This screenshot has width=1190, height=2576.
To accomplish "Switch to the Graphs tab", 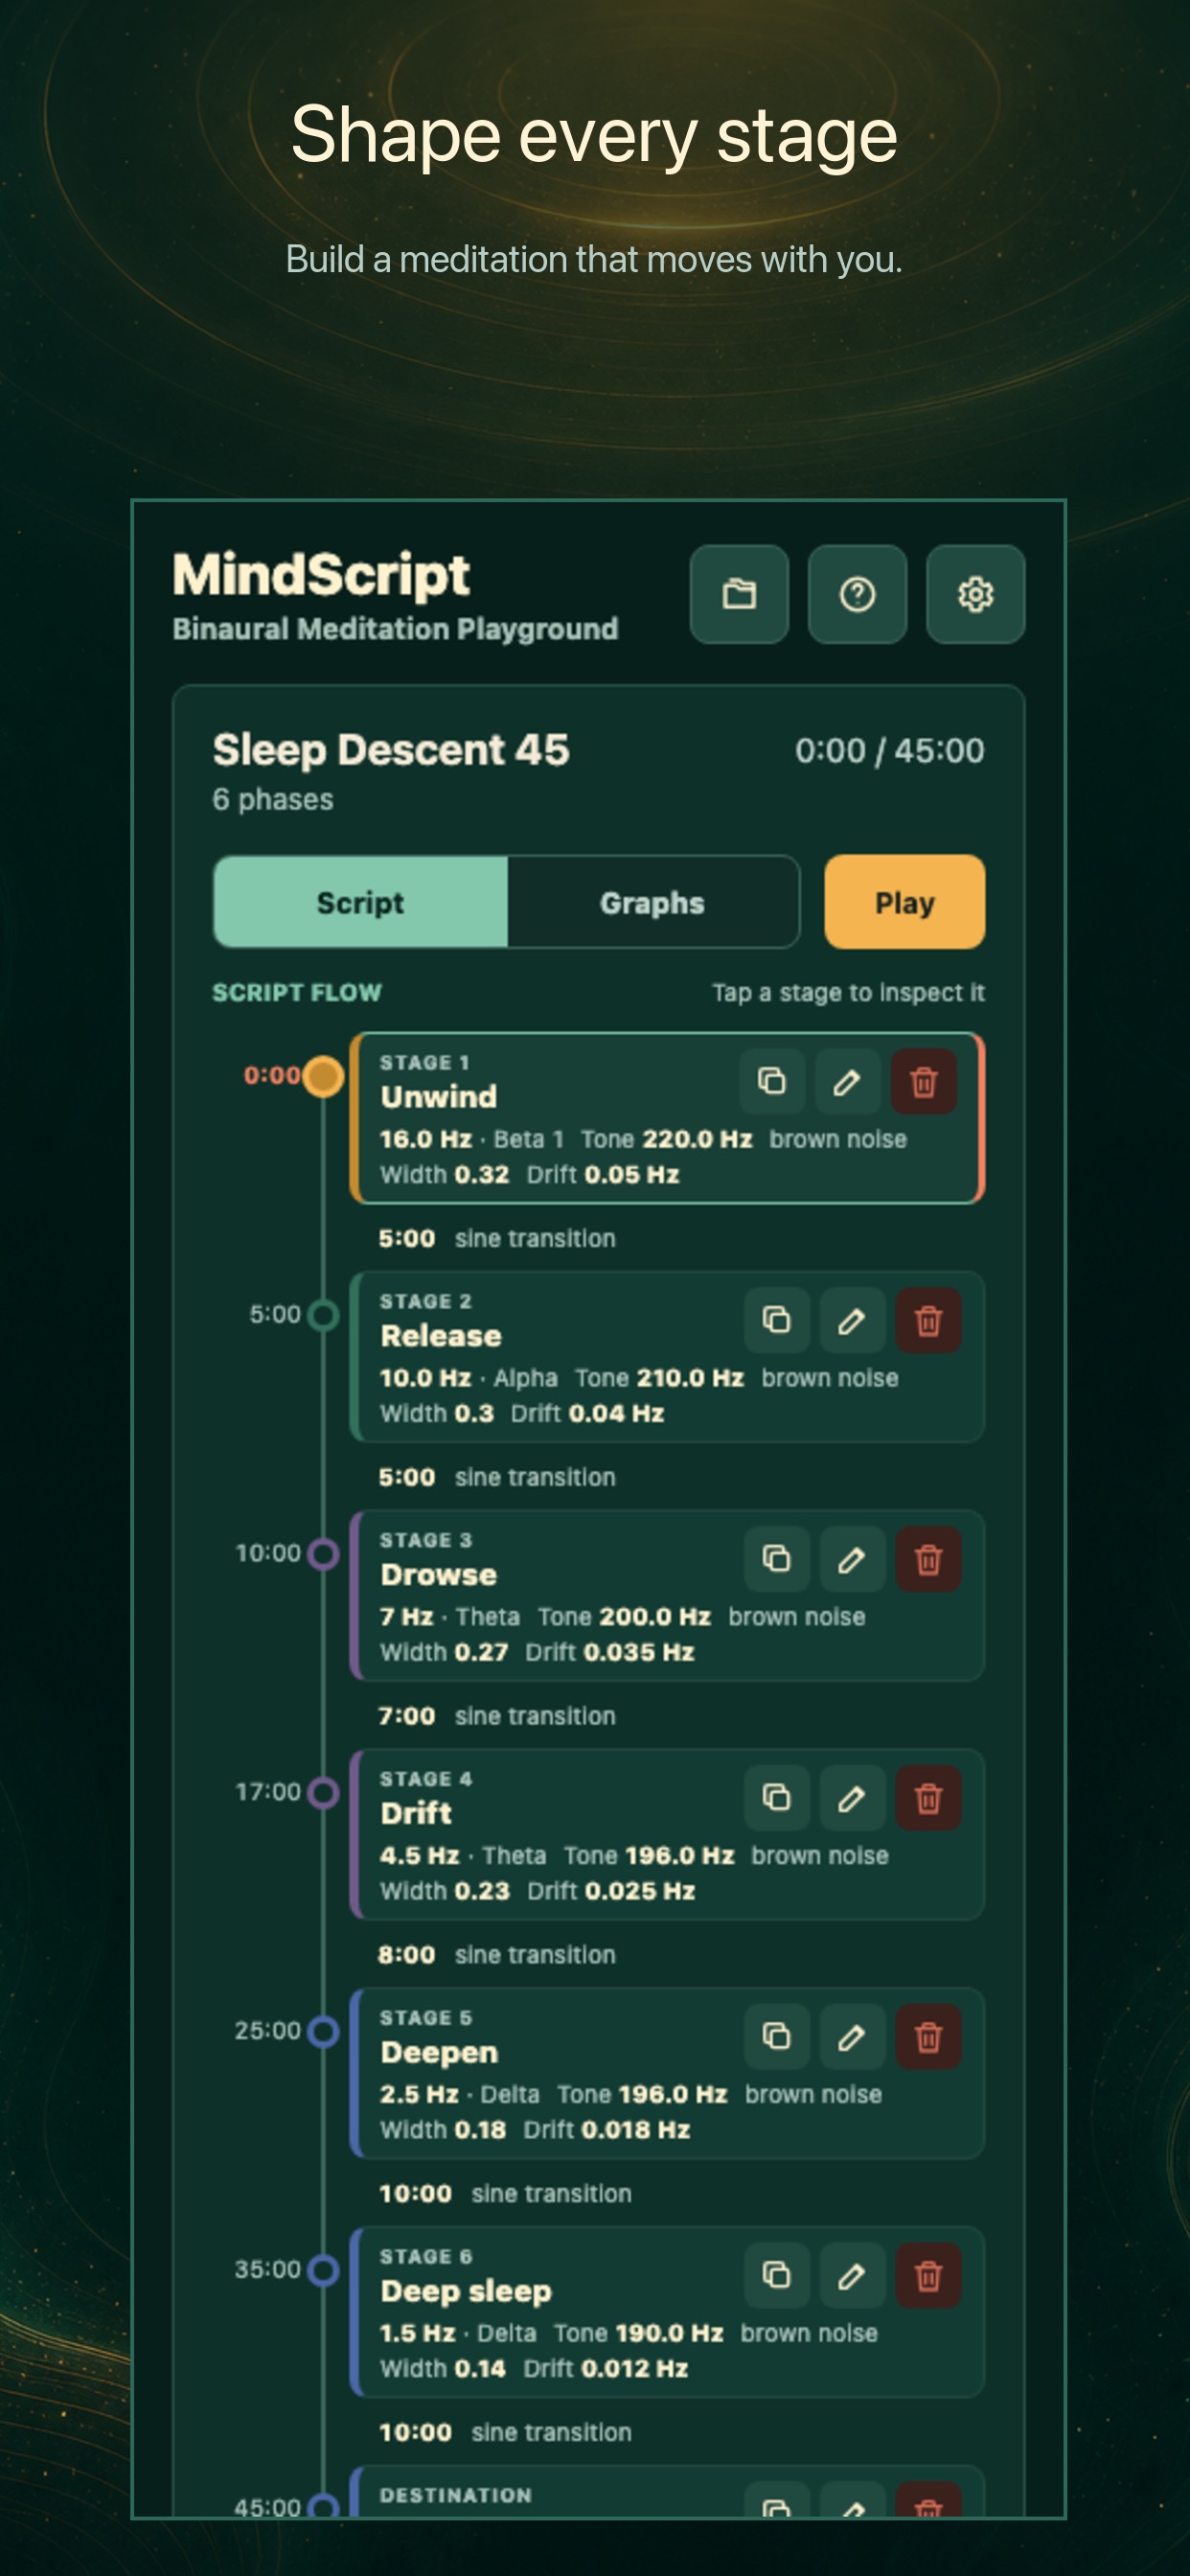I will tap(653, 902).
